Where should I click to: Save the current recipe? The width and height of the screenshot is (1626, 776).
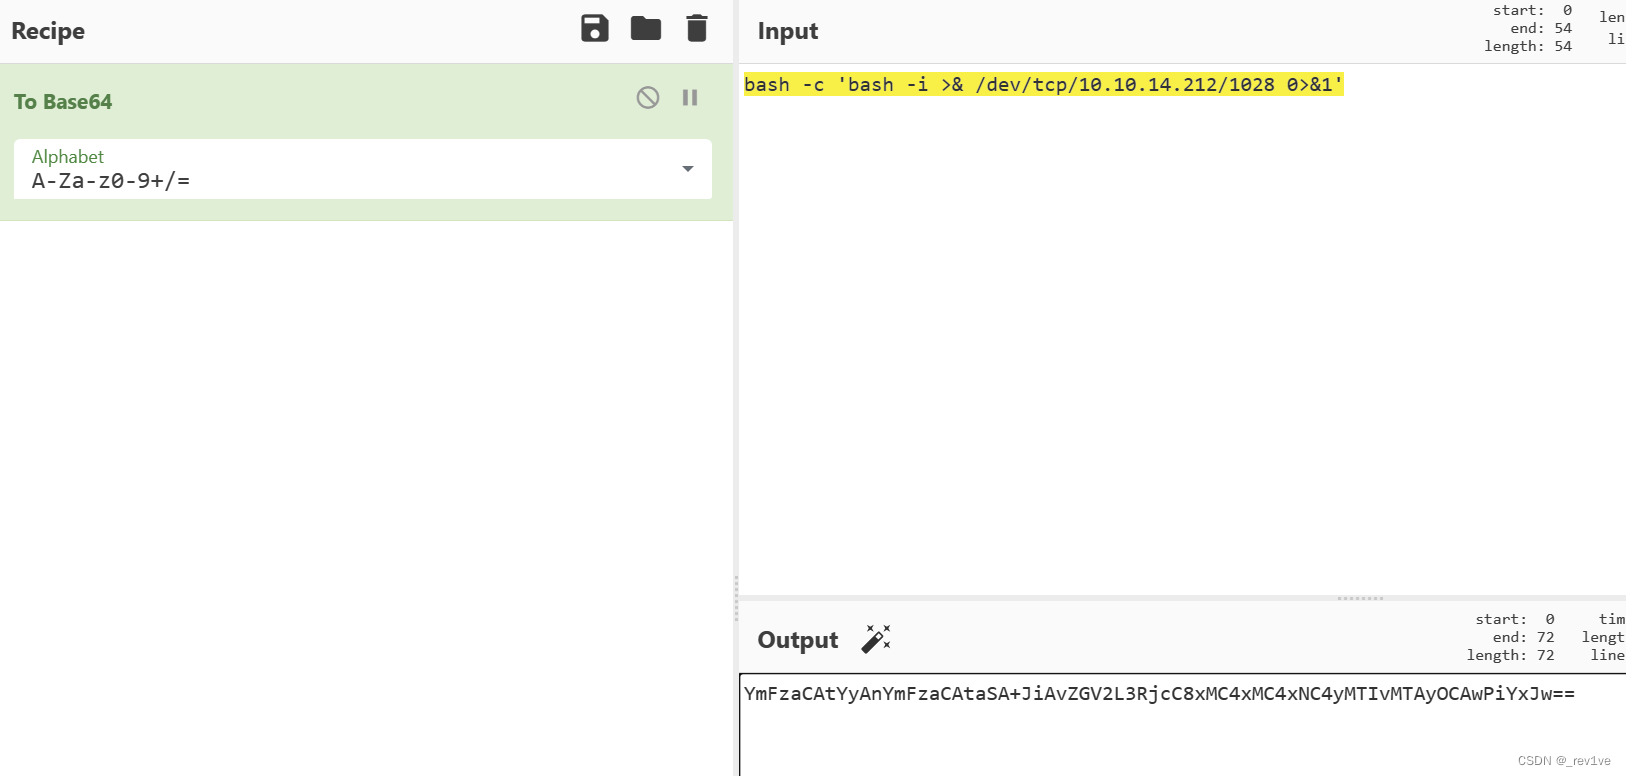coord(595,28)
